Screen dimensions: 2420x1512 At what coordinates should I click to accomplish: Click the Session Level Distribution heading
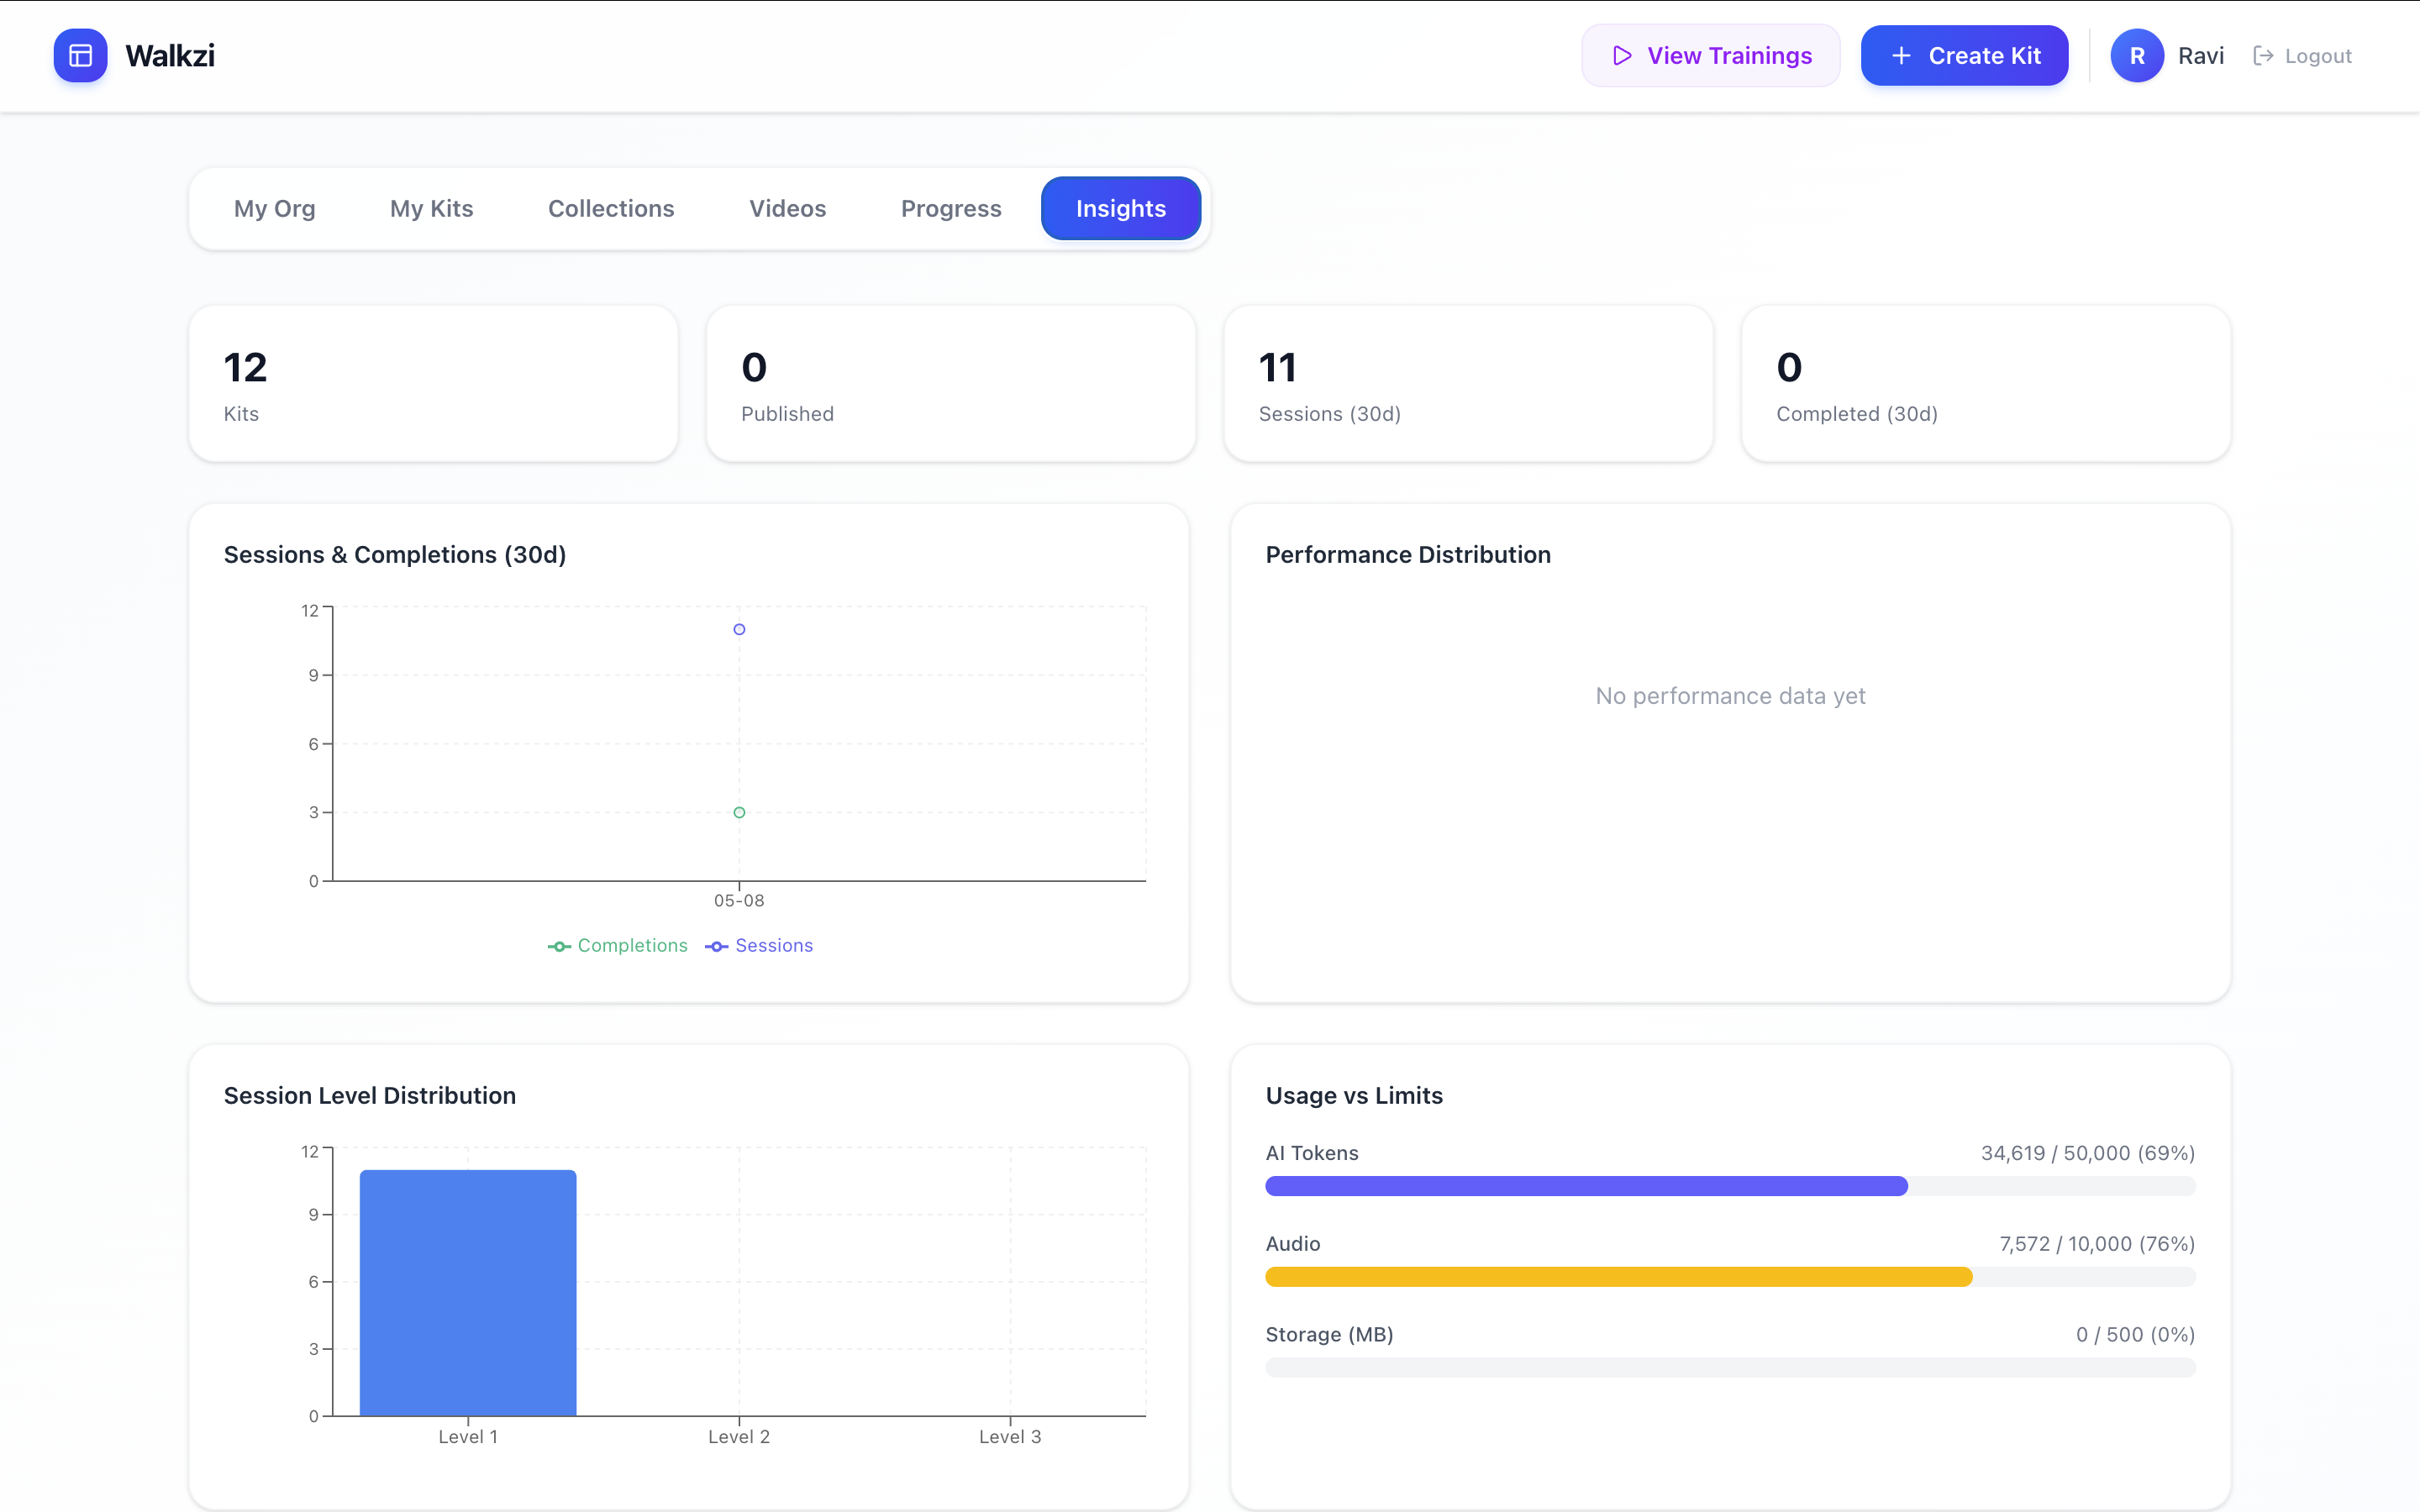(370, 1096)
